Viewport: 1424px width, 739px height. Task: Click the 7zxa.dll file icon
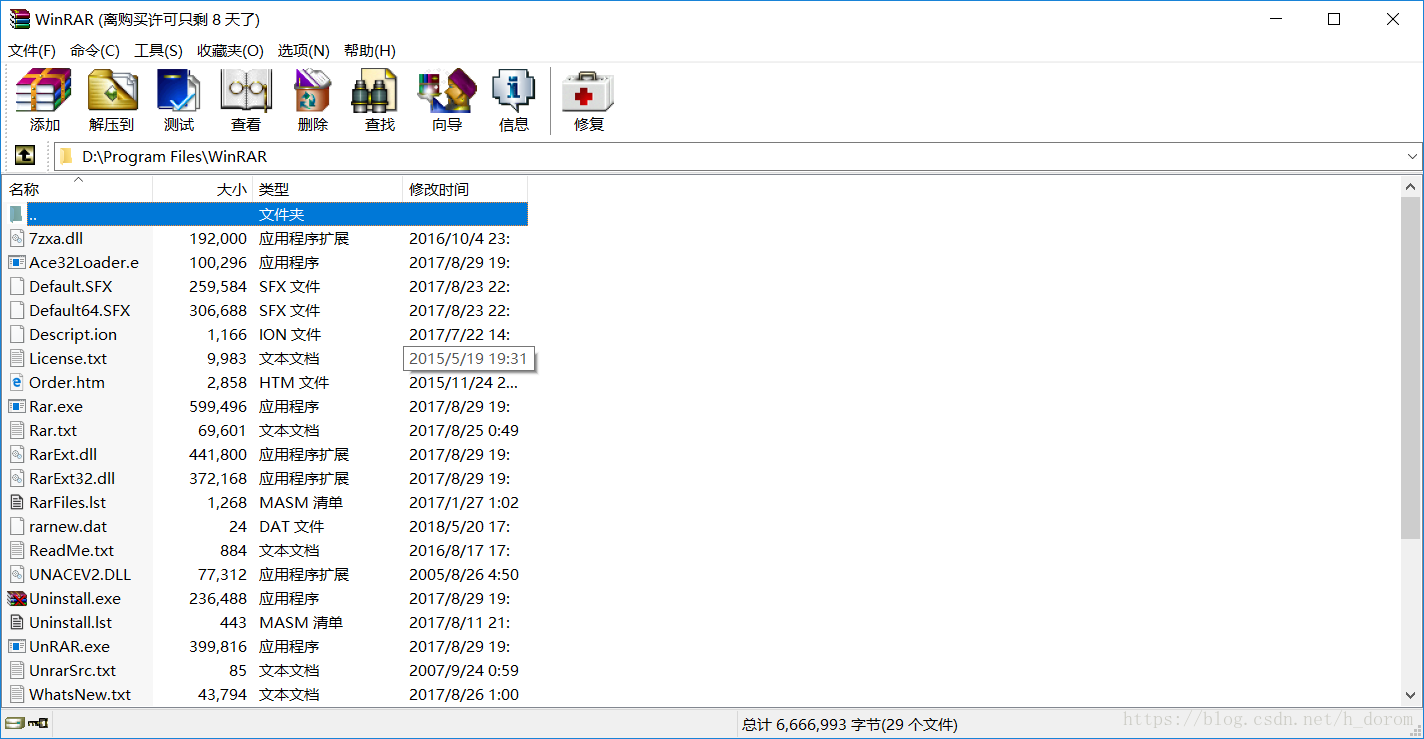tap(17, 238)
